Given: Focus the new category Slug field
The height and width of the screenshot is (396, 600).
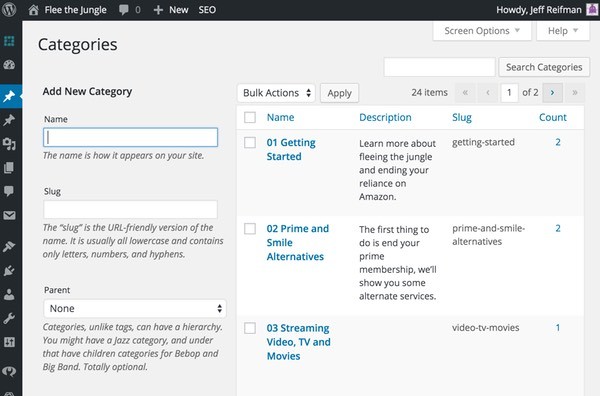Looking at the screenshot, I should pos(130,210).
